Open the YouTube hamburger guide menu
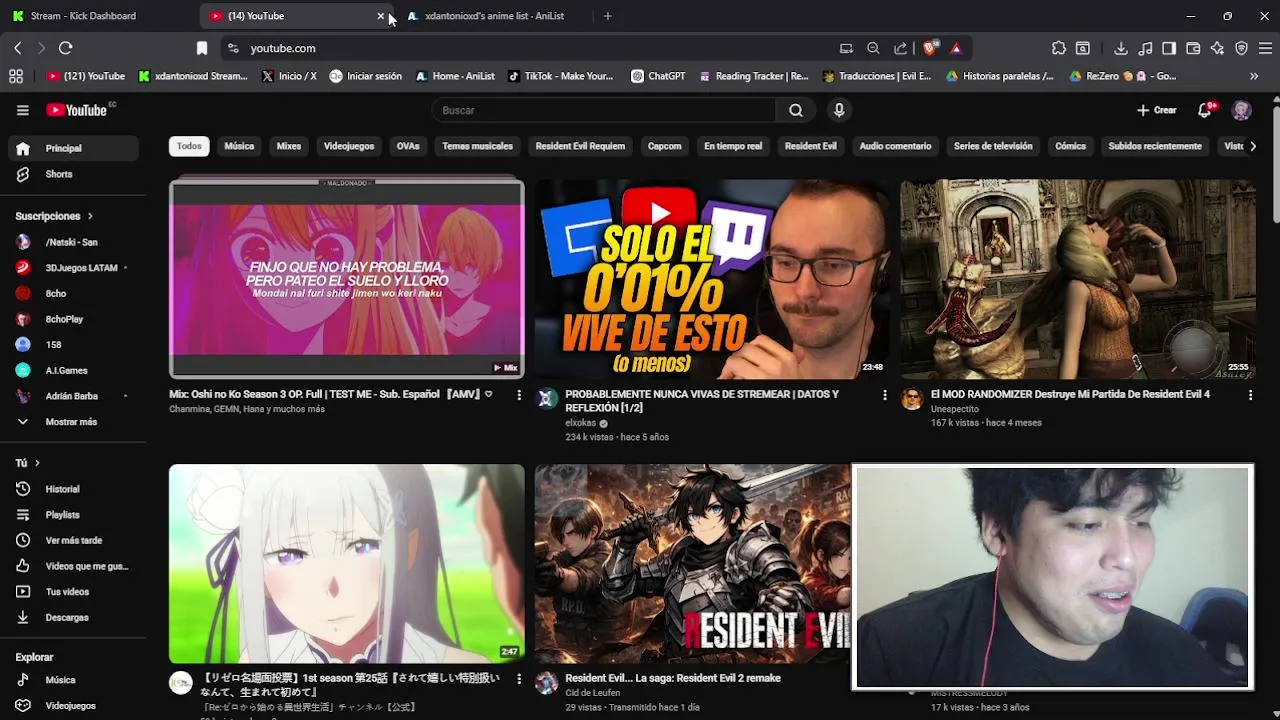The height and width of the screenshot is (720, 1280). pyautogui.click(x=23, y=110)
